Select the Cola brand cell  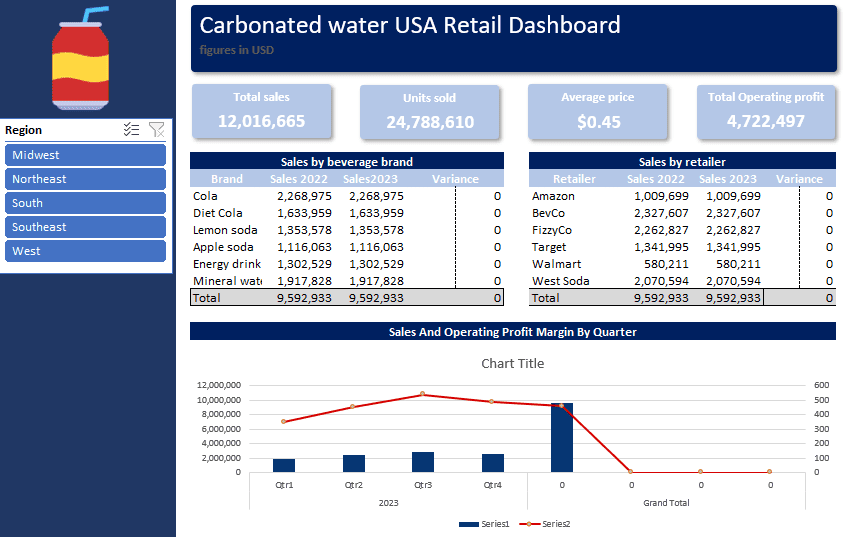coord(205,196)
